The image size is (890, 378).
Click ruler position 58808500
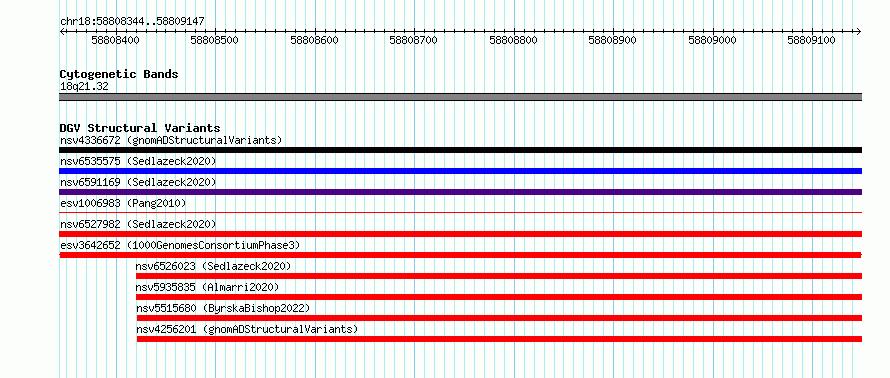(x=215, y=40)
